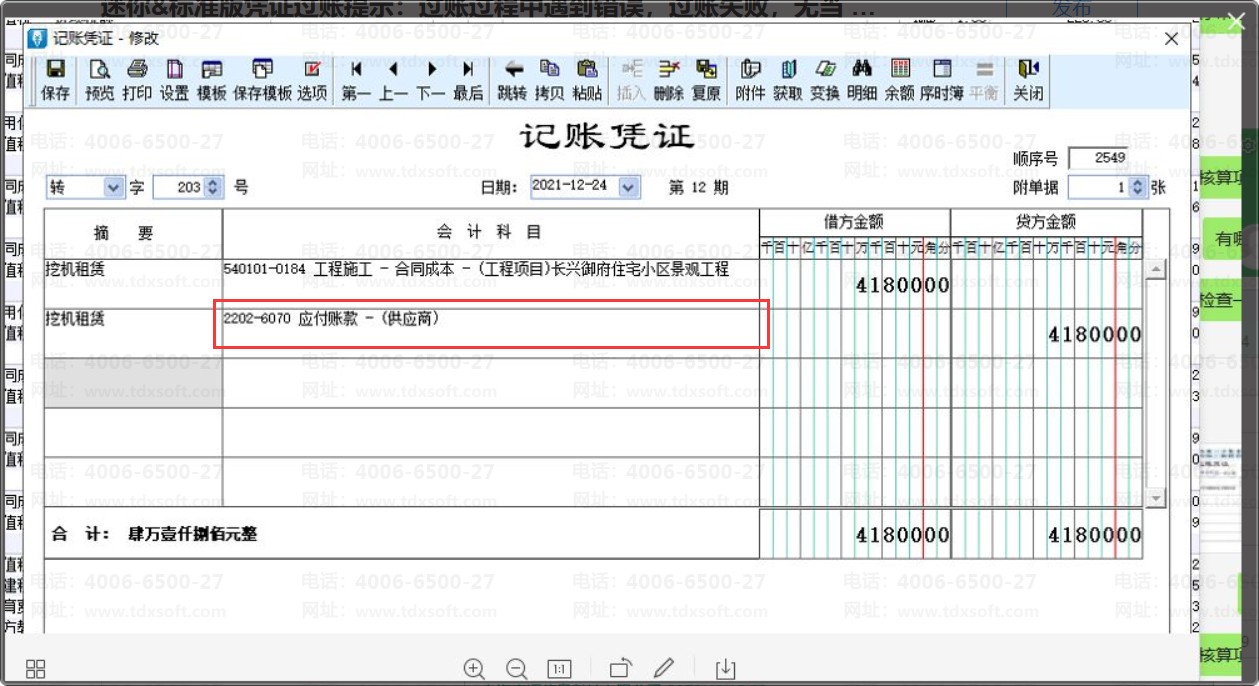Click the 贷方金额 column header
This screenshot has height=686, width=1259.
point(1046,222)
